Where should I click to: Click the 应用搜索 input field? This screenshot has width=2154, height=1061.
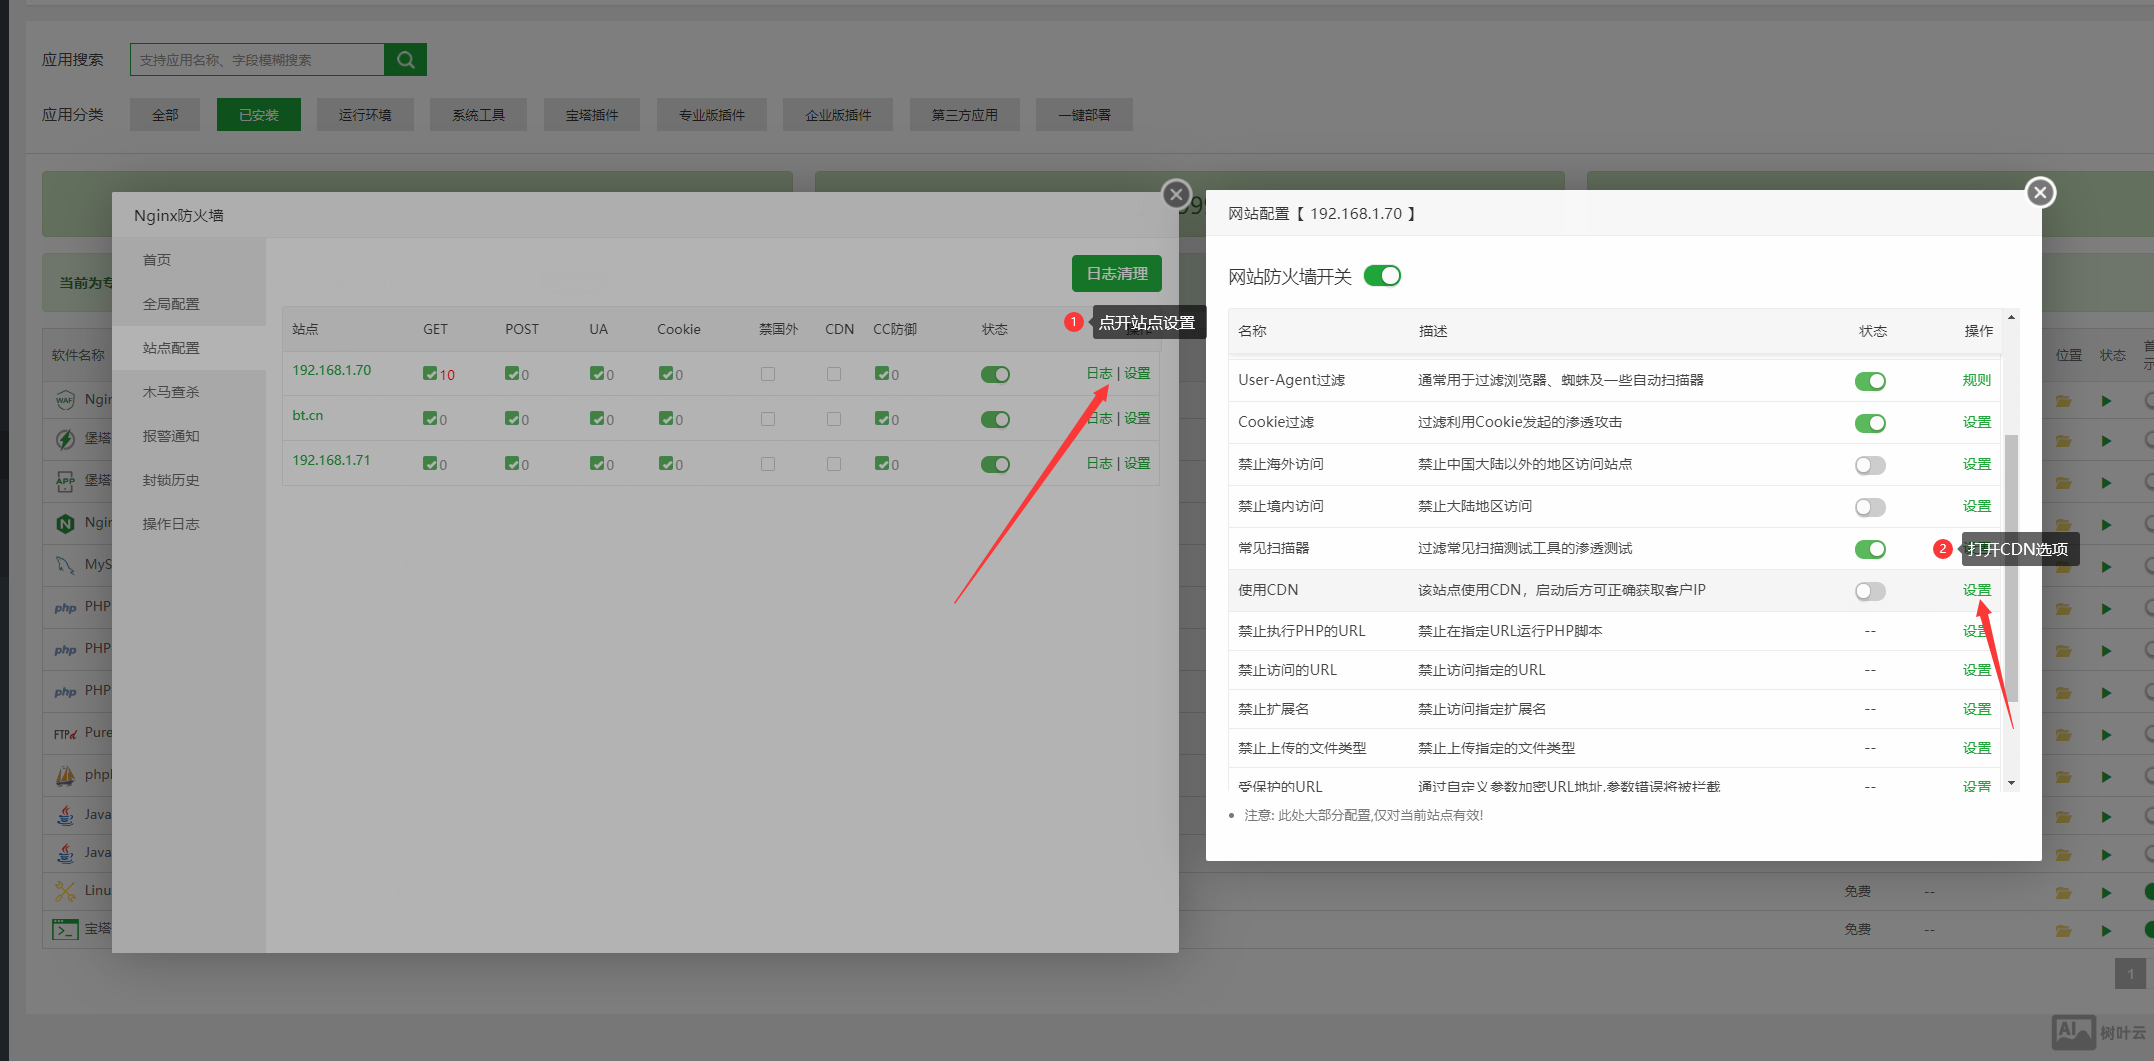click(x=257, y=60)
